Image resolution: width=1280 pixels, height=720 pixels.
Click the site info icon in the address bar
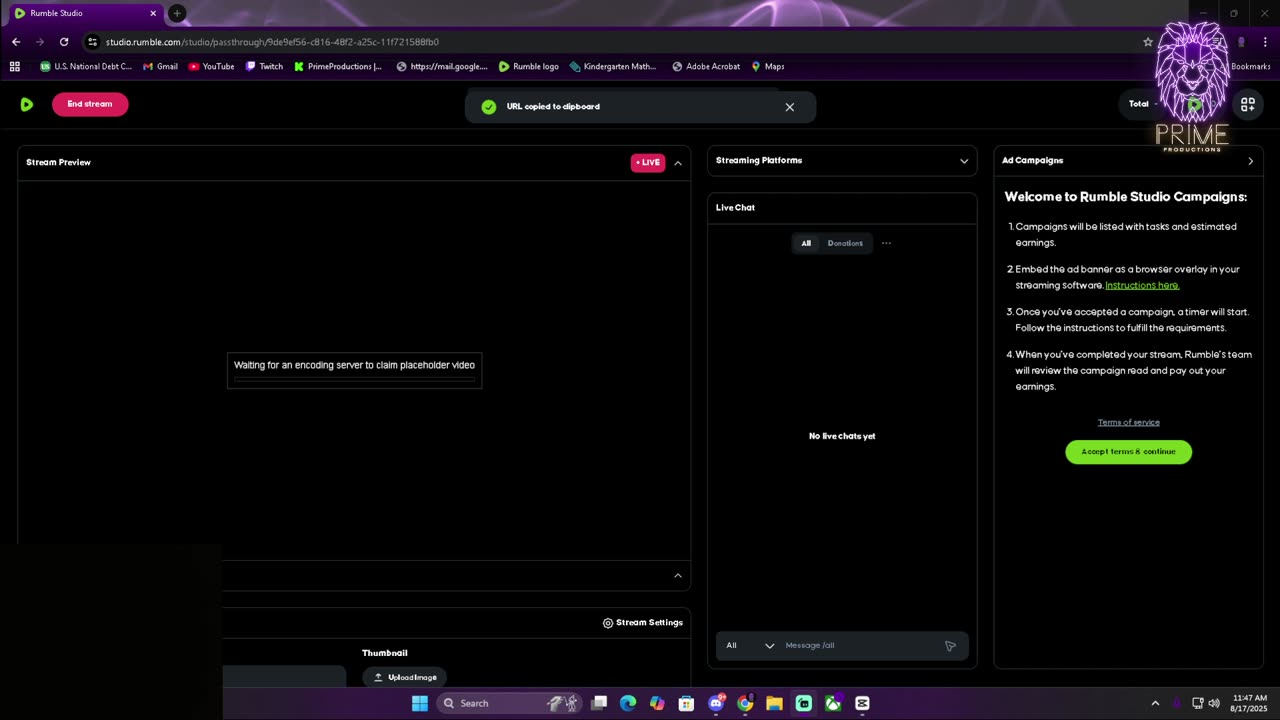(x=93, y=42)
